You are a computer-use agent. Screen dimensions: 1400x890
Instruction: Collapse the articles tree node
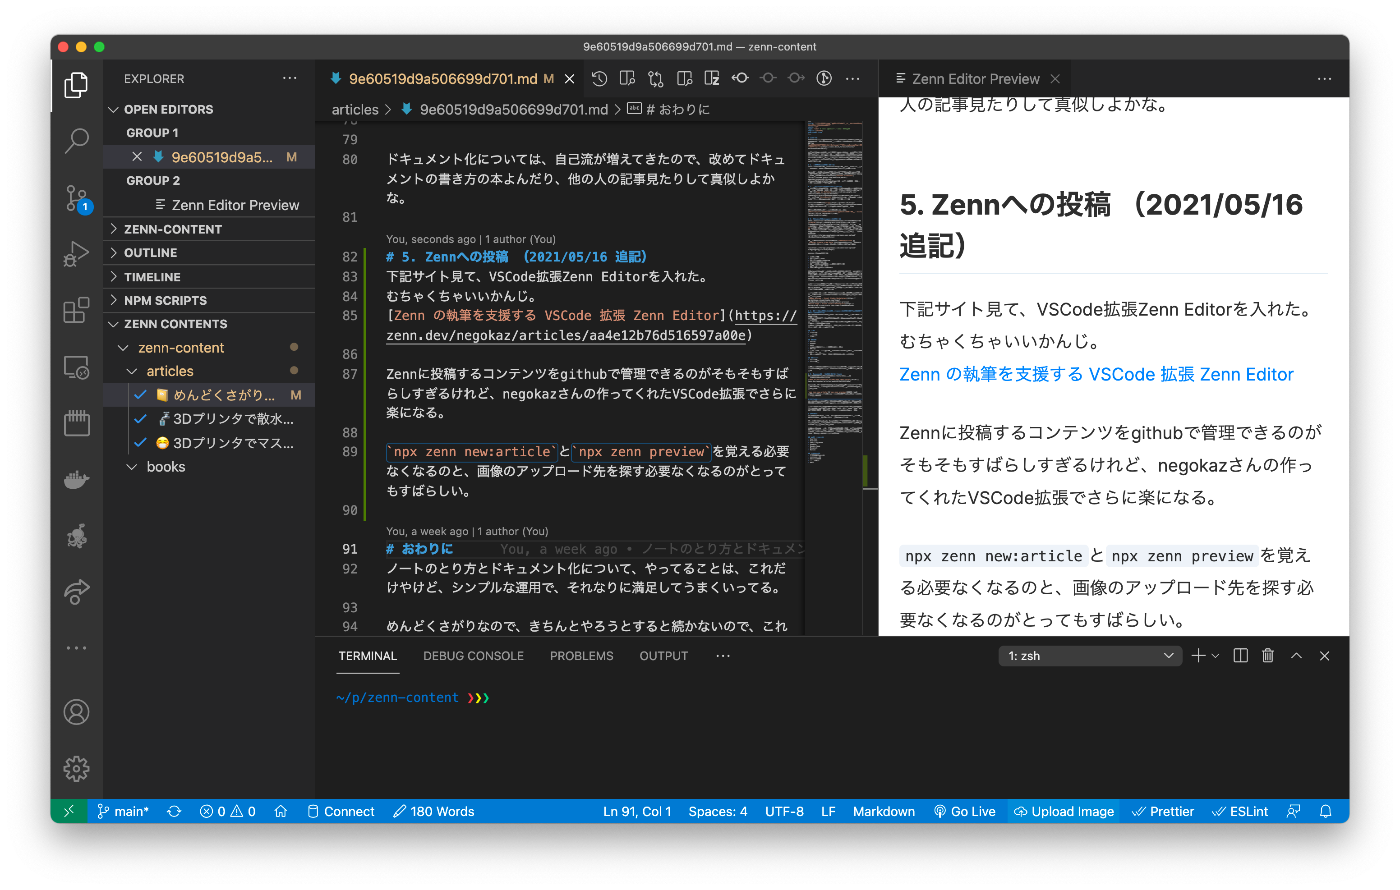click(x=132, y=371)
